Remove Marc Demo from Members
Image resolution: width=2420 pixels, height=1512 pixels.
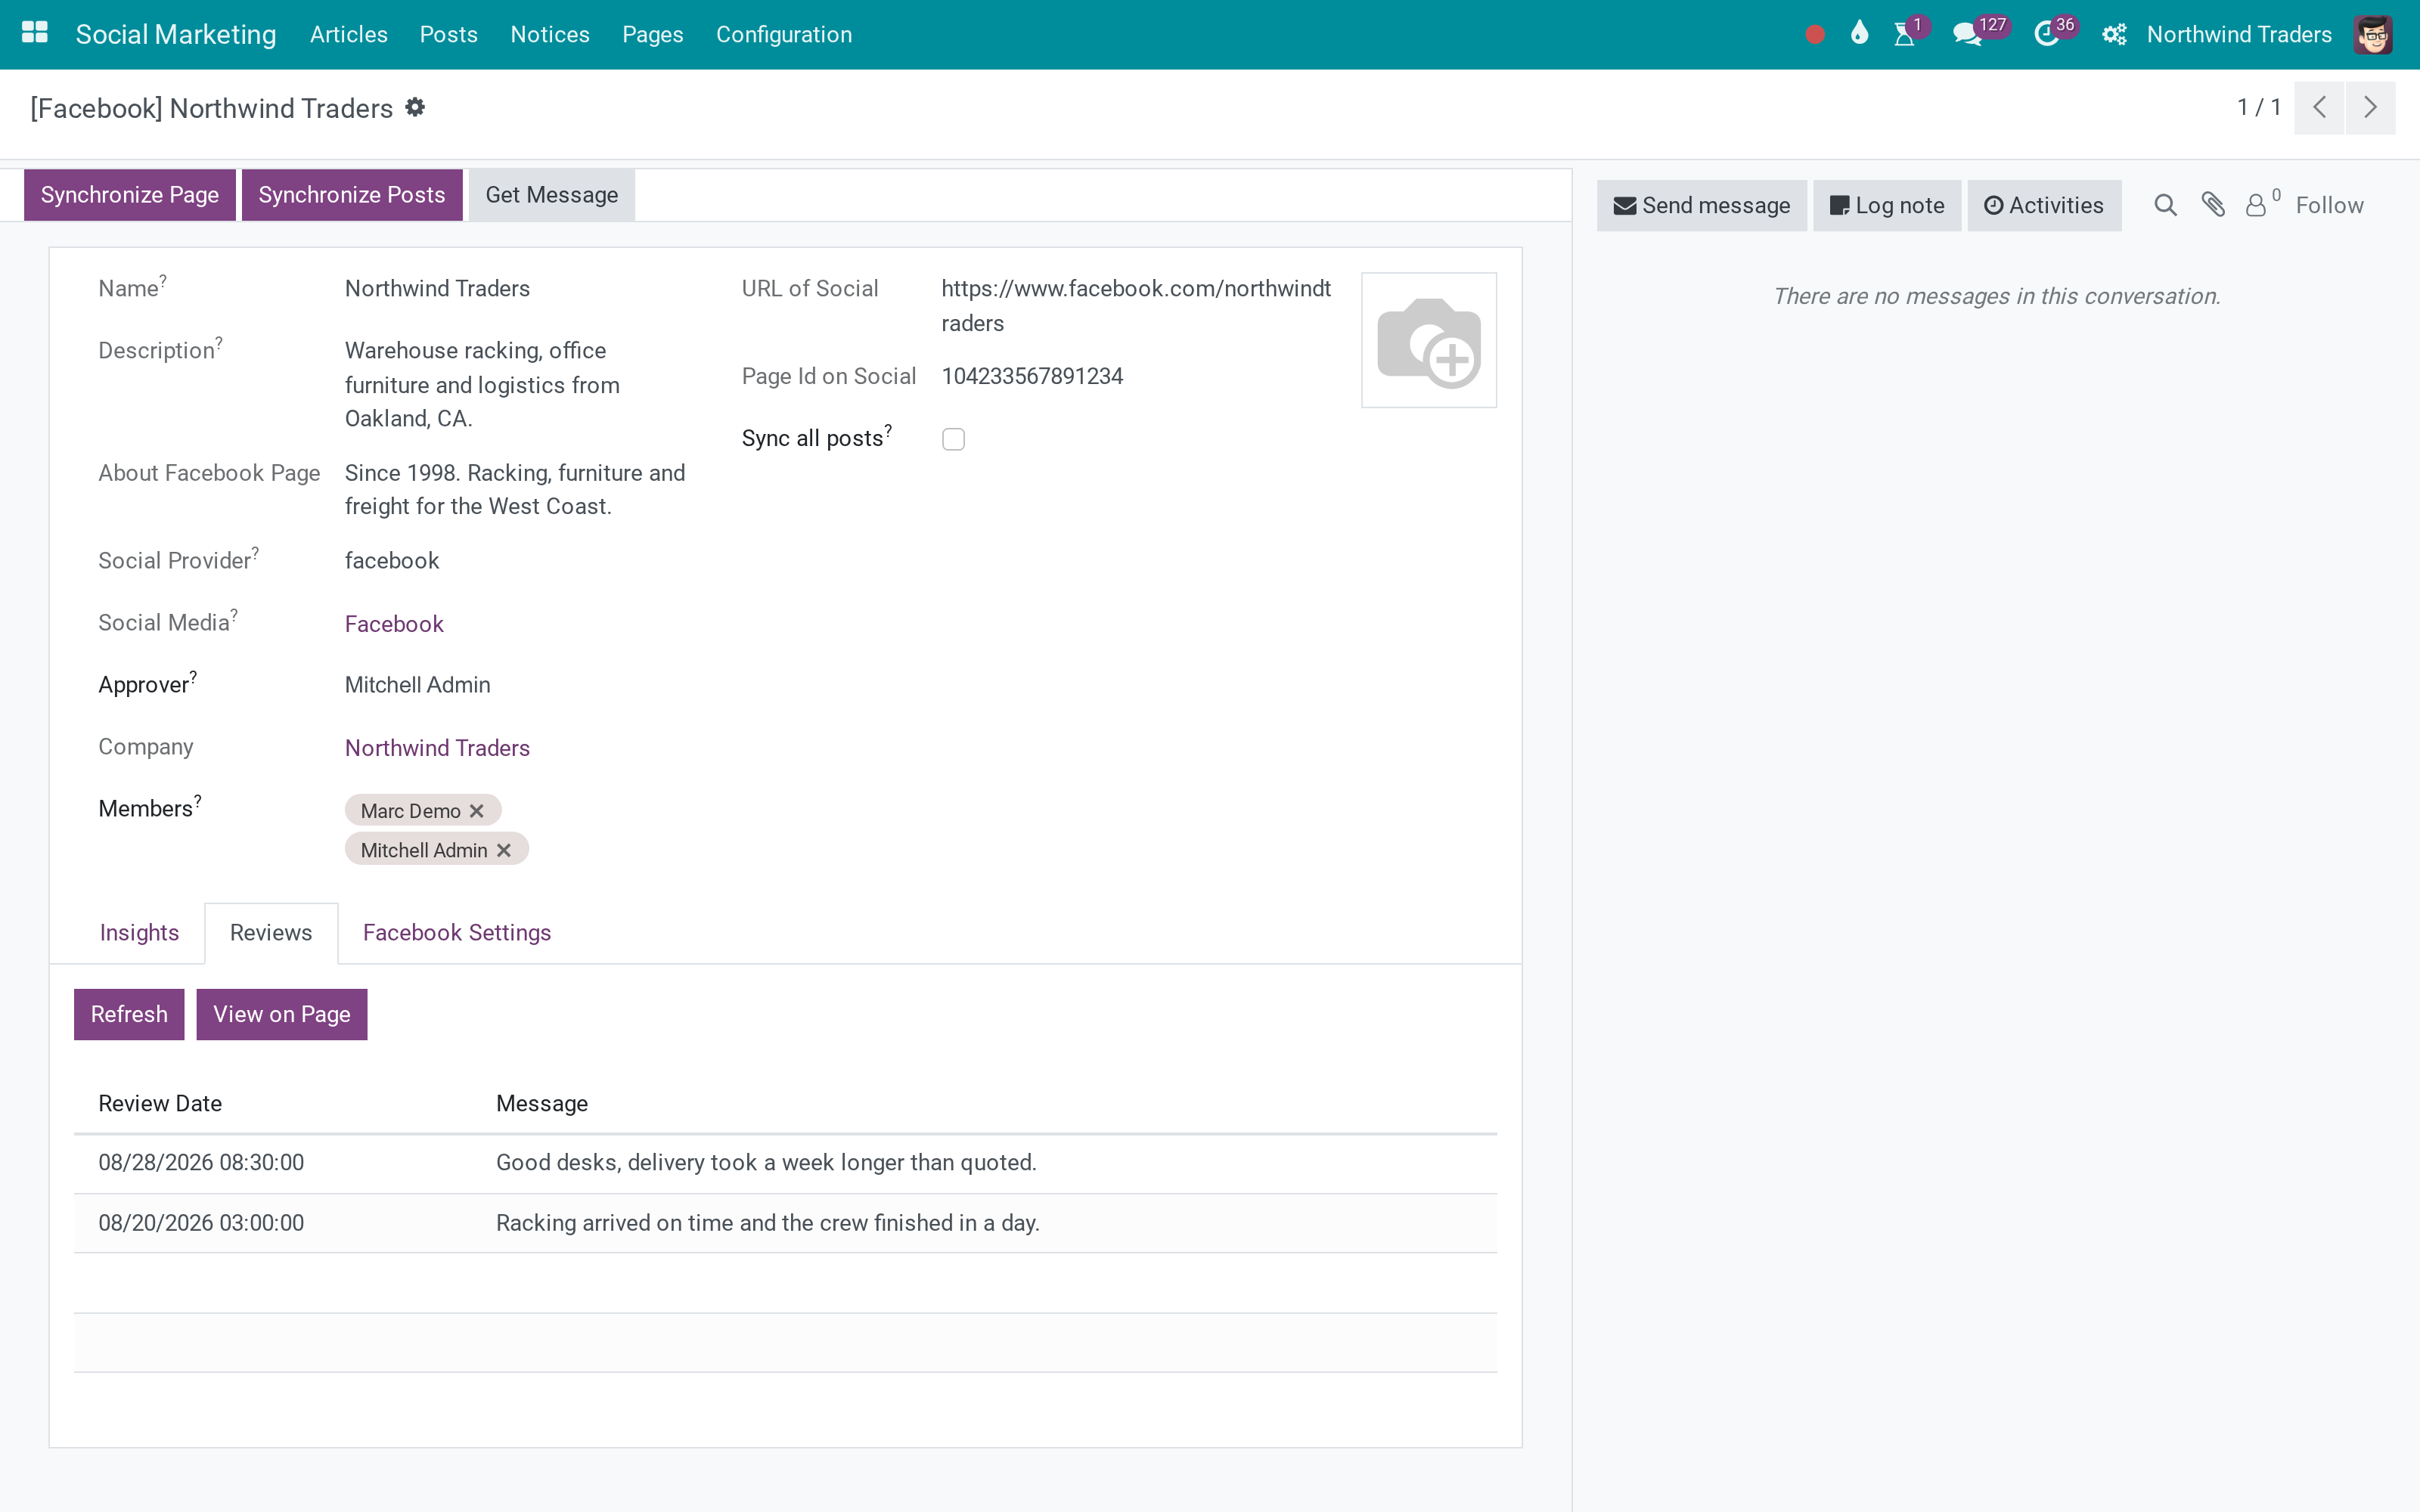[x=477, y=811]
